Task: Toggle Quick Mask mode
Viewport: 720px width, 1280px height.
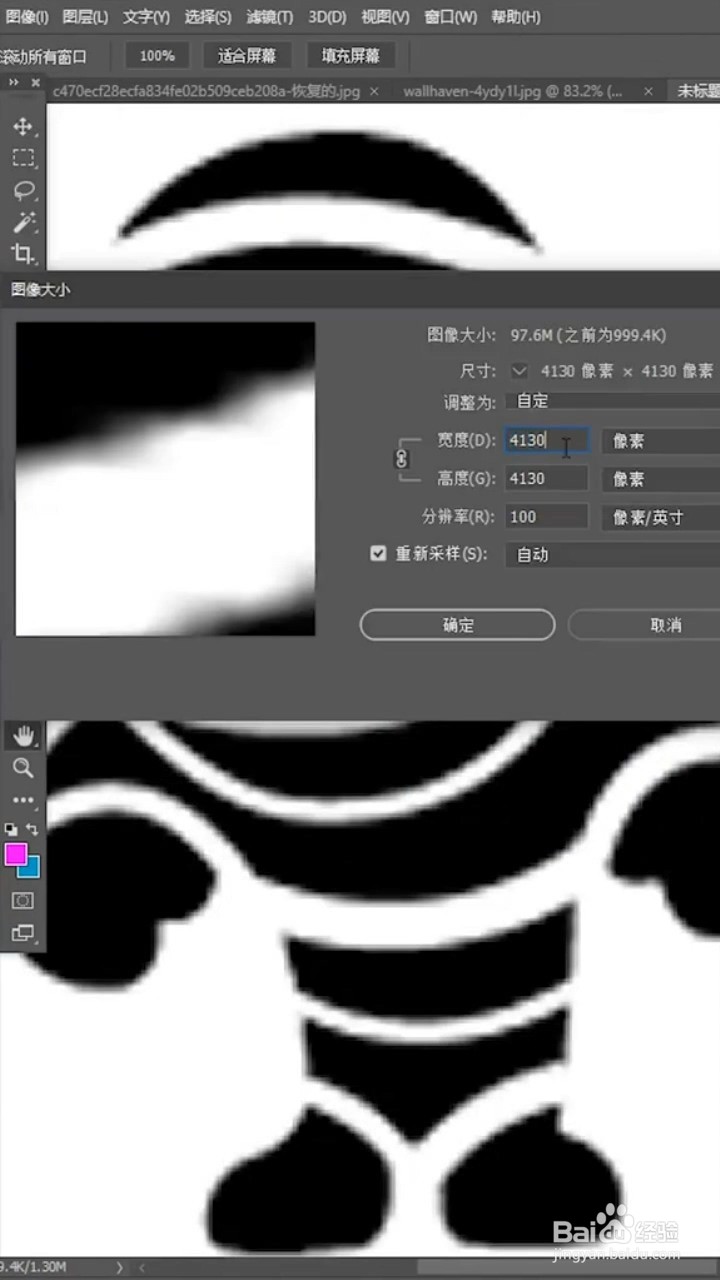Action: [x=23, y=901]
